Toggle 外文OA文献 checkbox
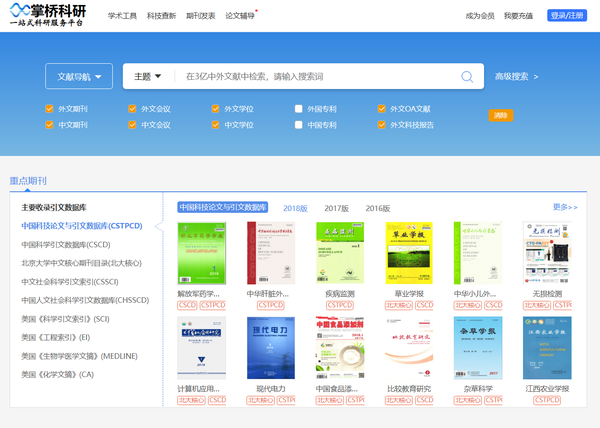 pos(382,109)
